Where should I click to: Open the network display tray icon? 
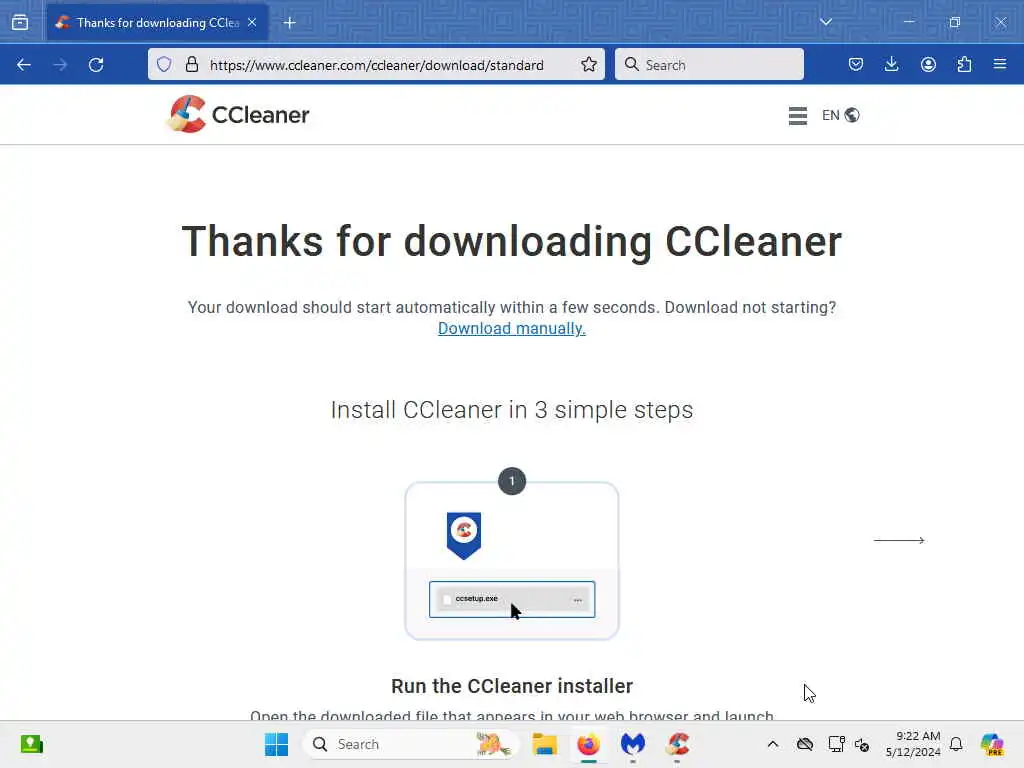[836, 744]
